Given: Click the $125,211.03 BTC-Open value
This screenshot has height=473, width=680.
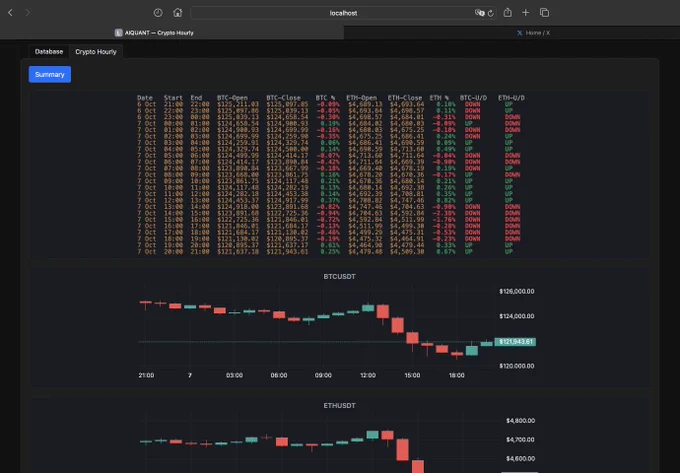Looking at the screenshot, I should (x=238, y=104).
